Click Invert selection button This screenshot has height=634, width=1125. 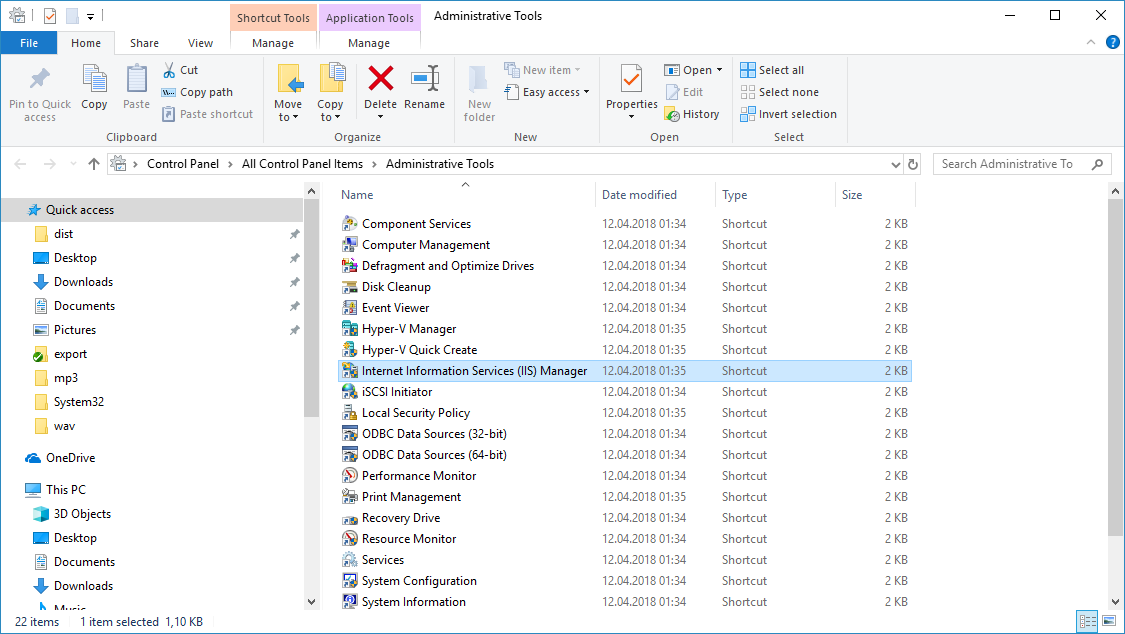coord(788,114)
